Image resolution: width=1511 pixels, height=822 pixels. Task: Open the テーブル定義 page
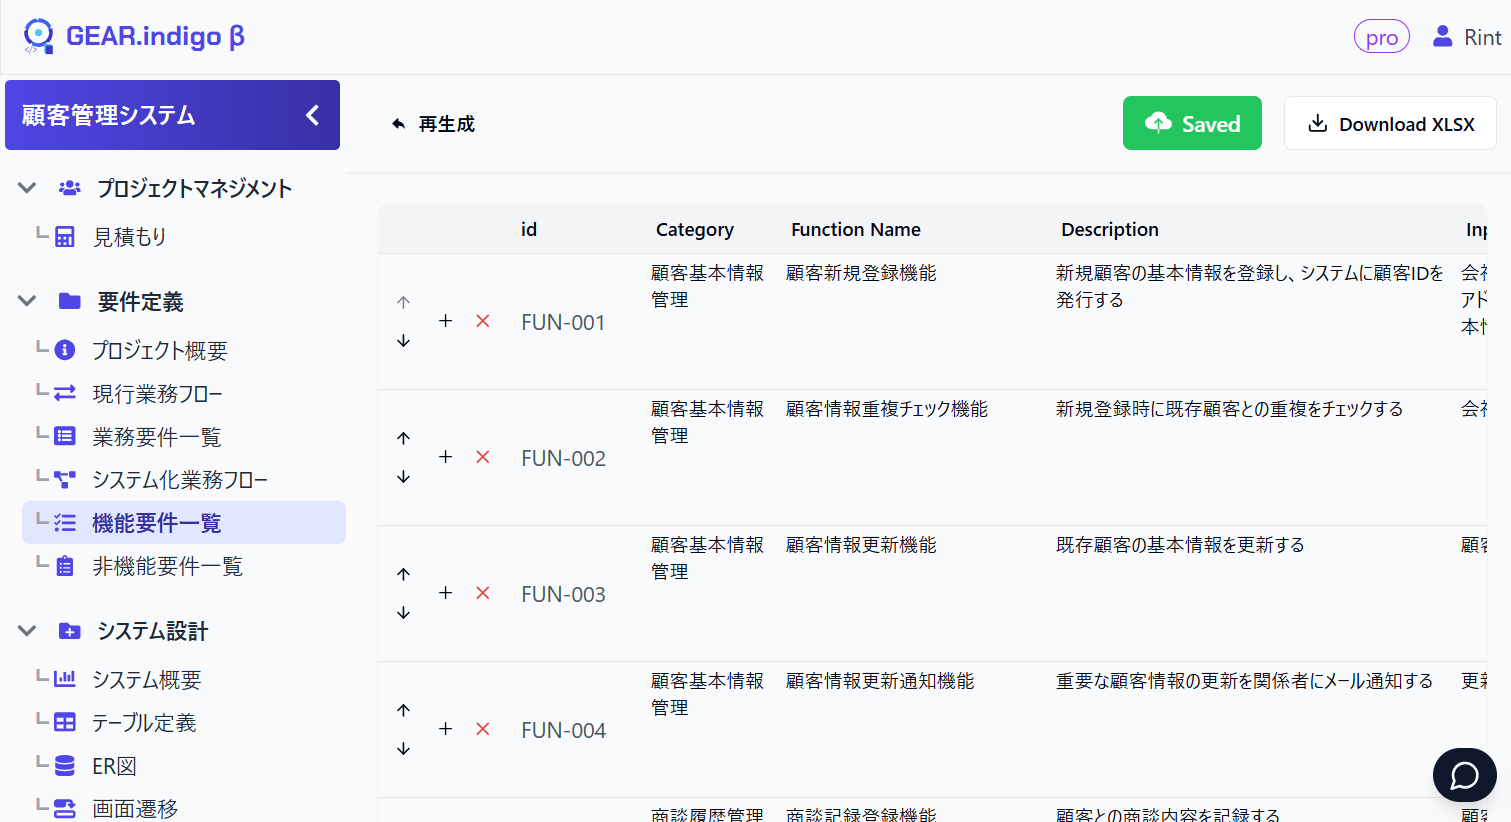[x=144, y=723]
